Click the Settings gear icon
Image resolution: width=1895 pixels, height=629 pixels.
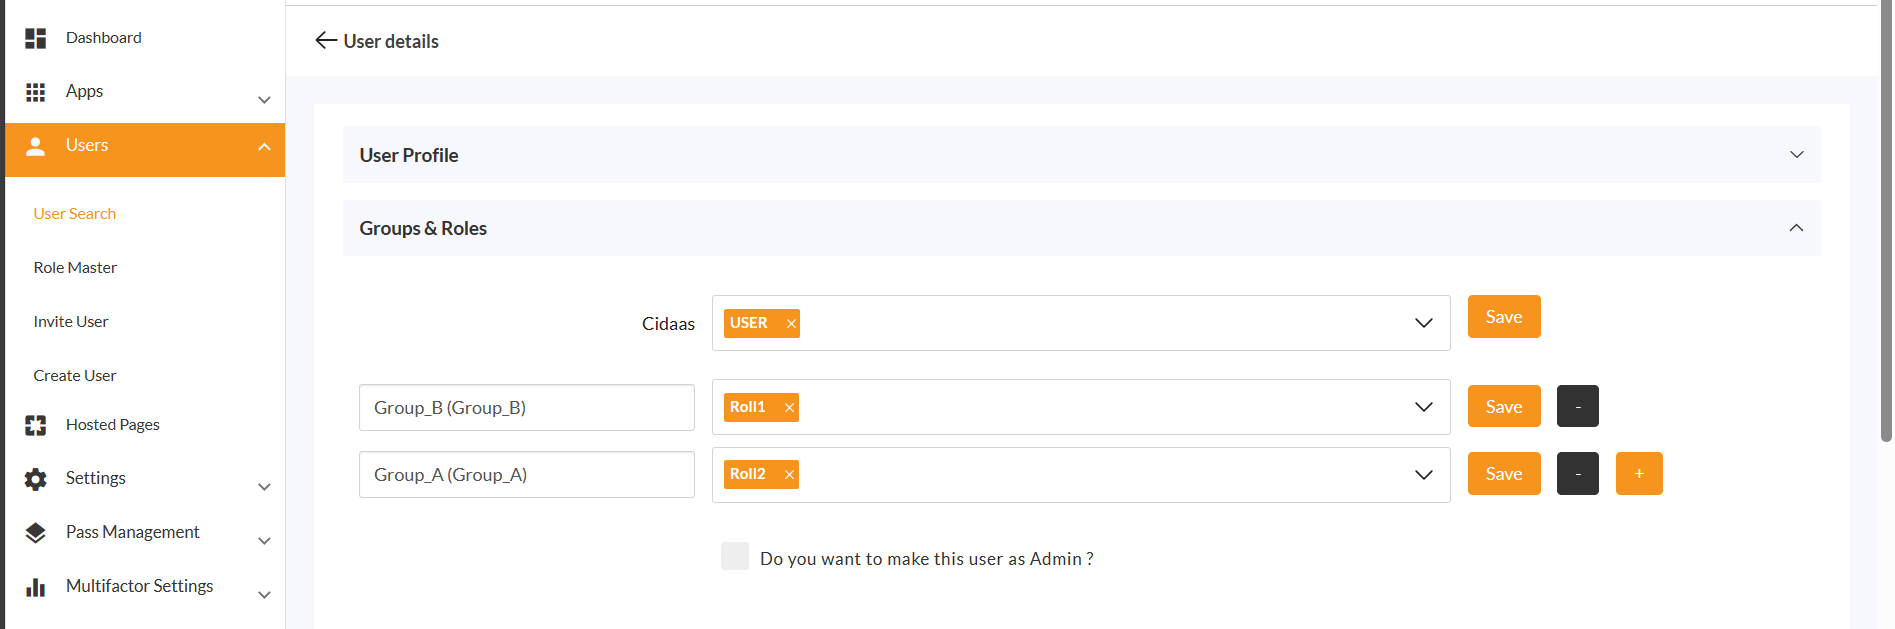(35, 478)
